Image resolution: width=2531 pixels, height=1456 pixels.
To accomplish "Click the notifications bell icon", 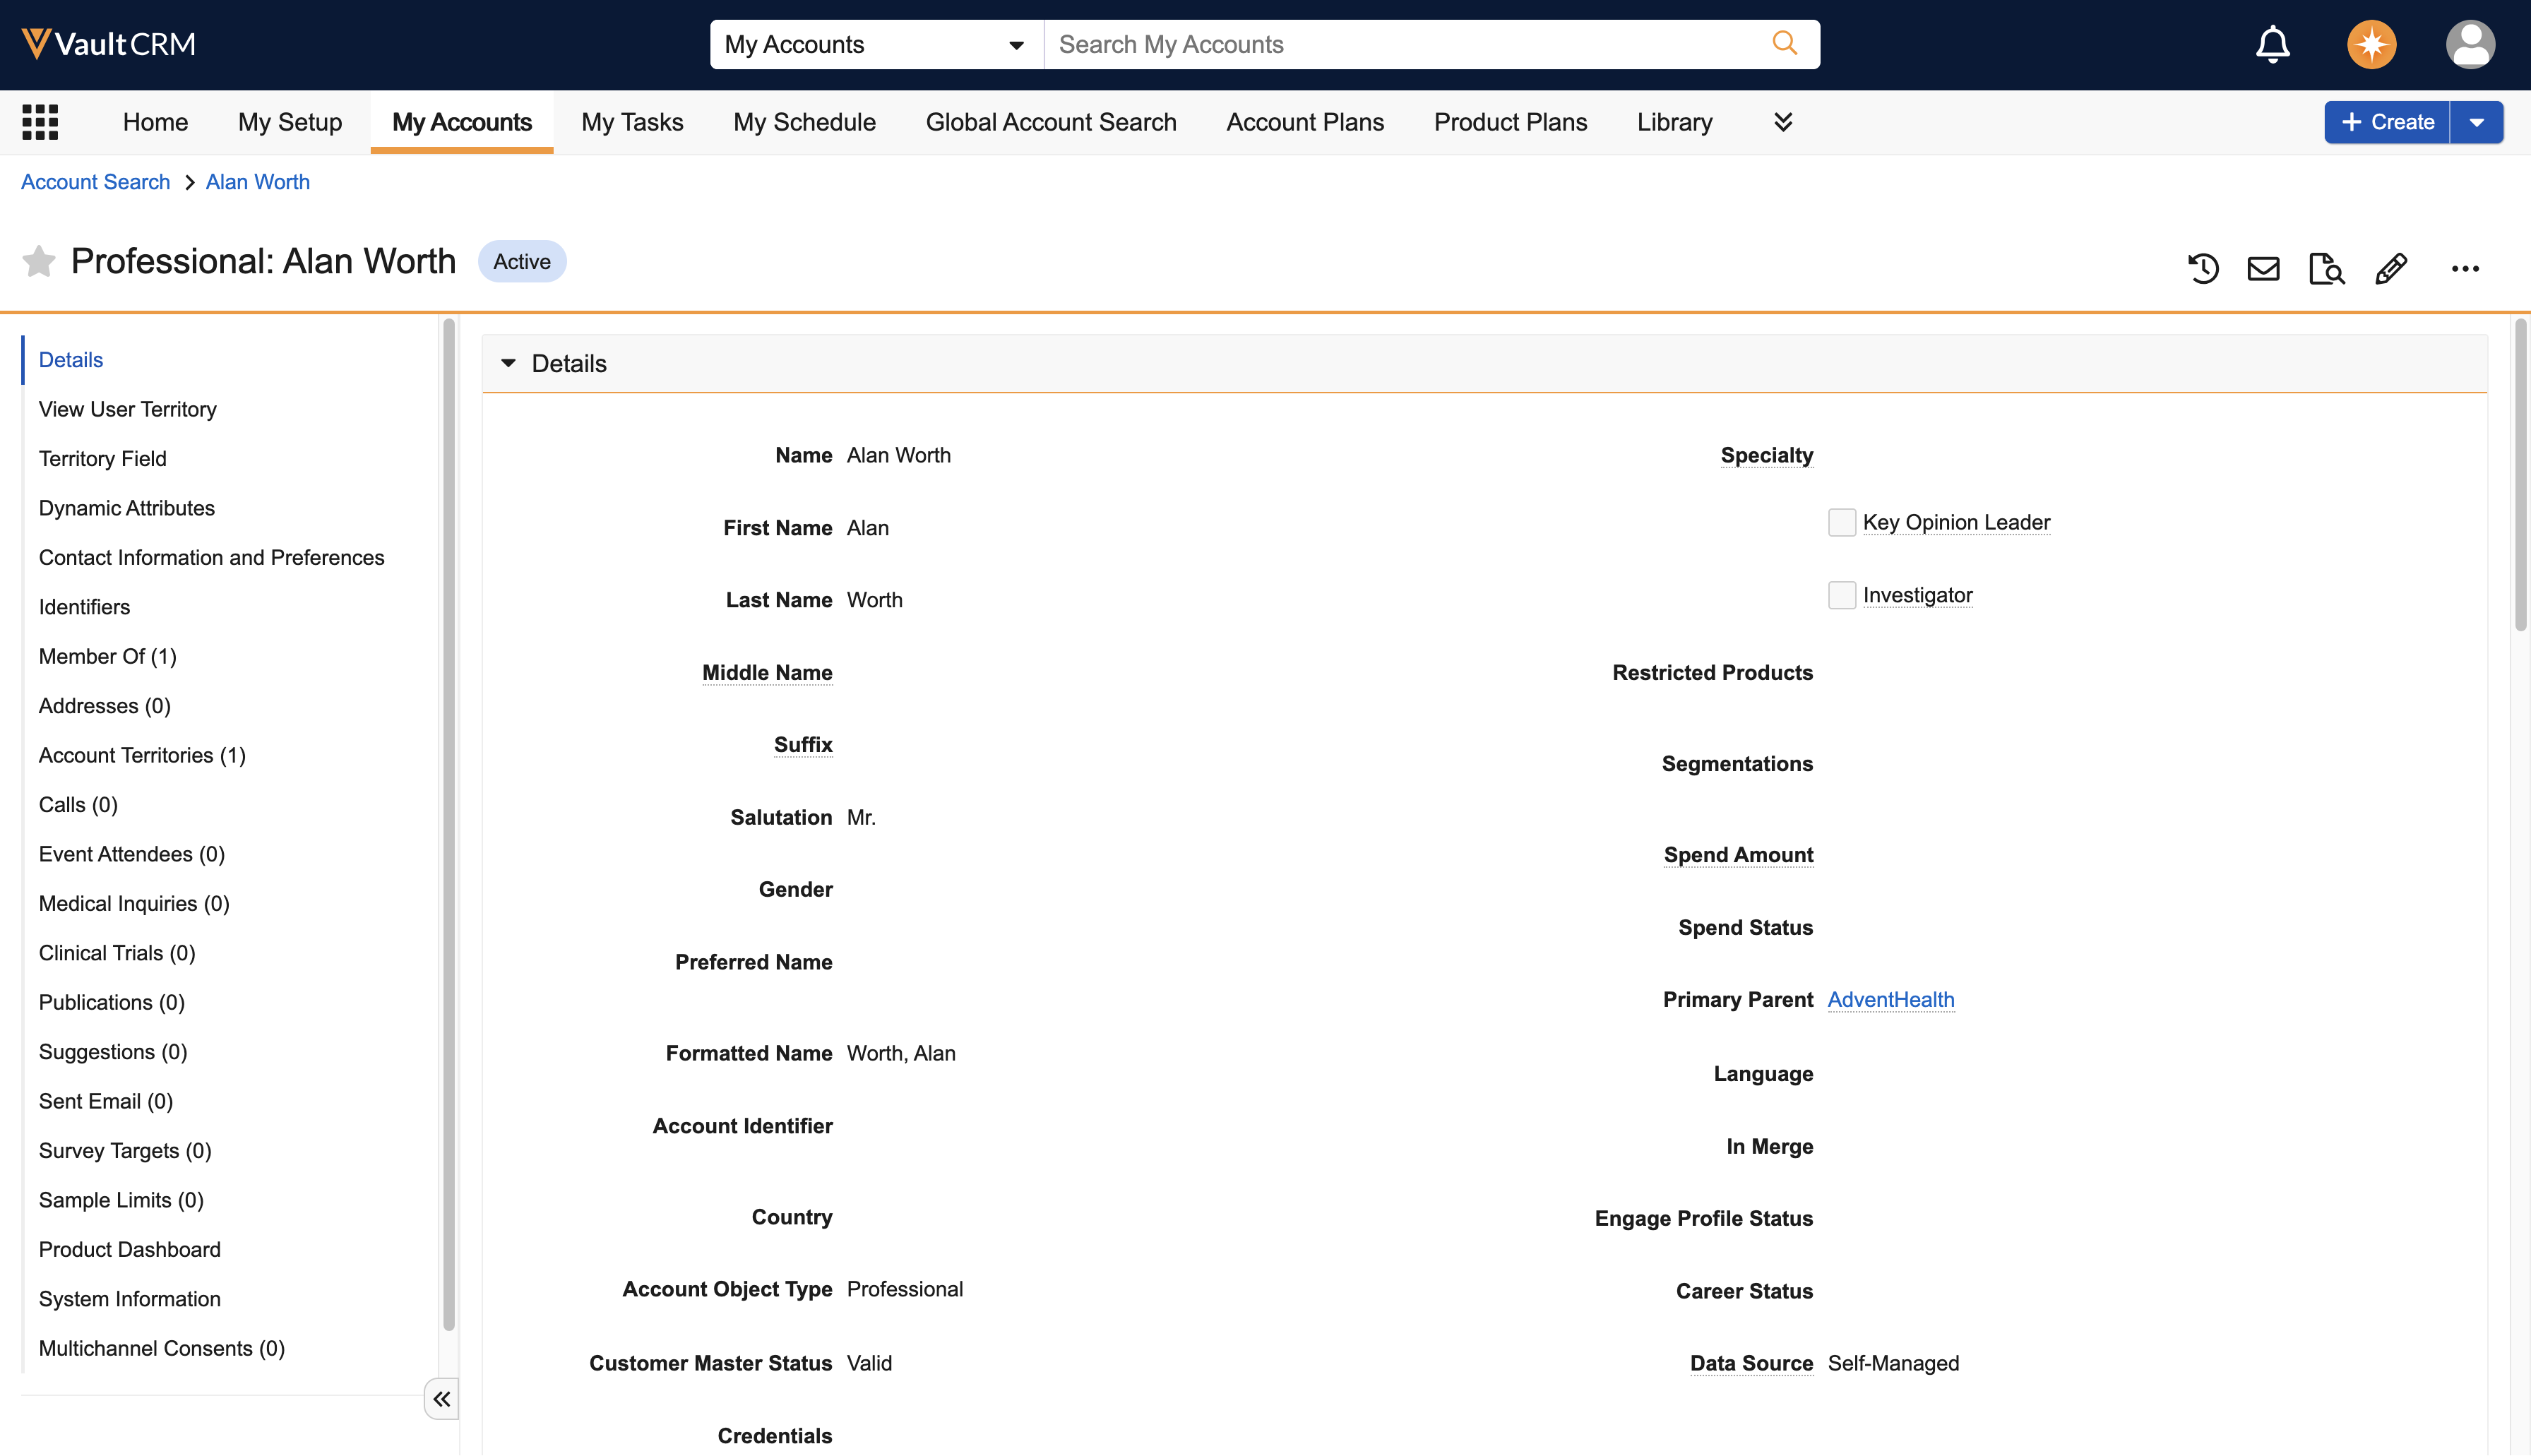I will [x=2272, y=44].
